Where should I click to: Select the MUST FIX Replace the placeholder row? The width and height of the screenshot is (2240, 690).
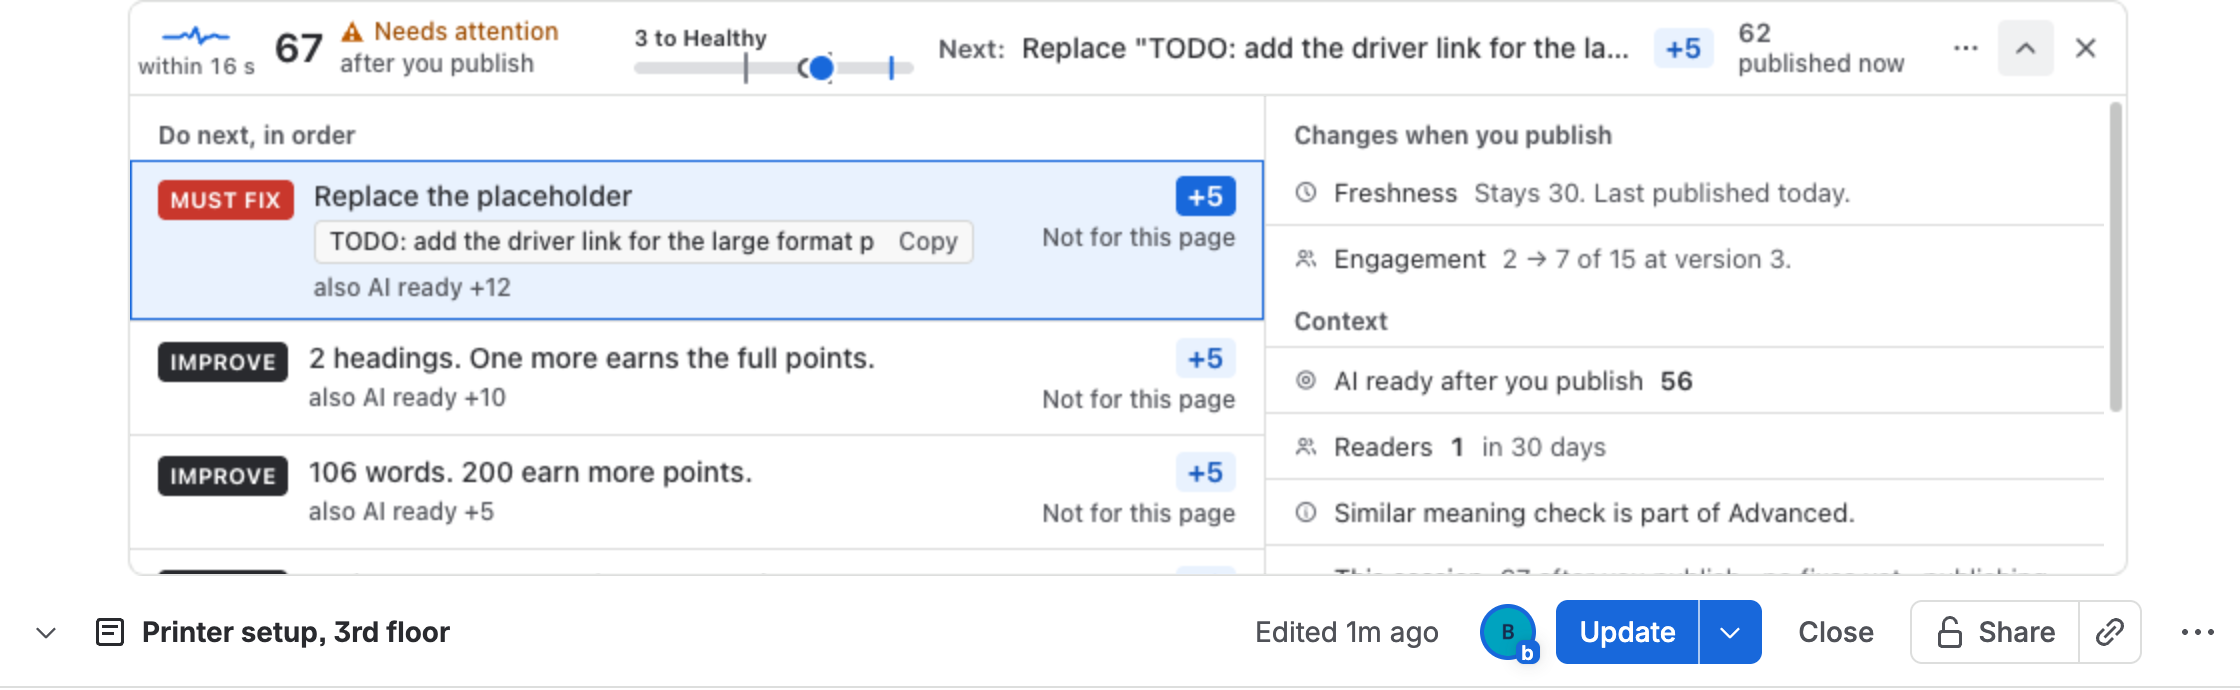coord(697,240)
